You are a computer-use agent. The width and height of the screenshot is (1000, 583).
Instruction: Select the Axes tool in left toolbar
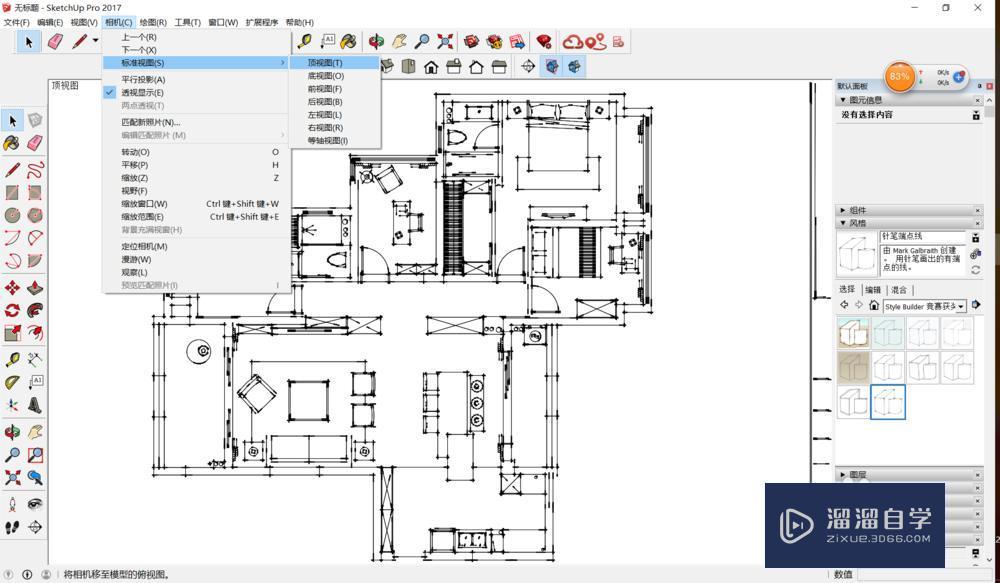12,406
